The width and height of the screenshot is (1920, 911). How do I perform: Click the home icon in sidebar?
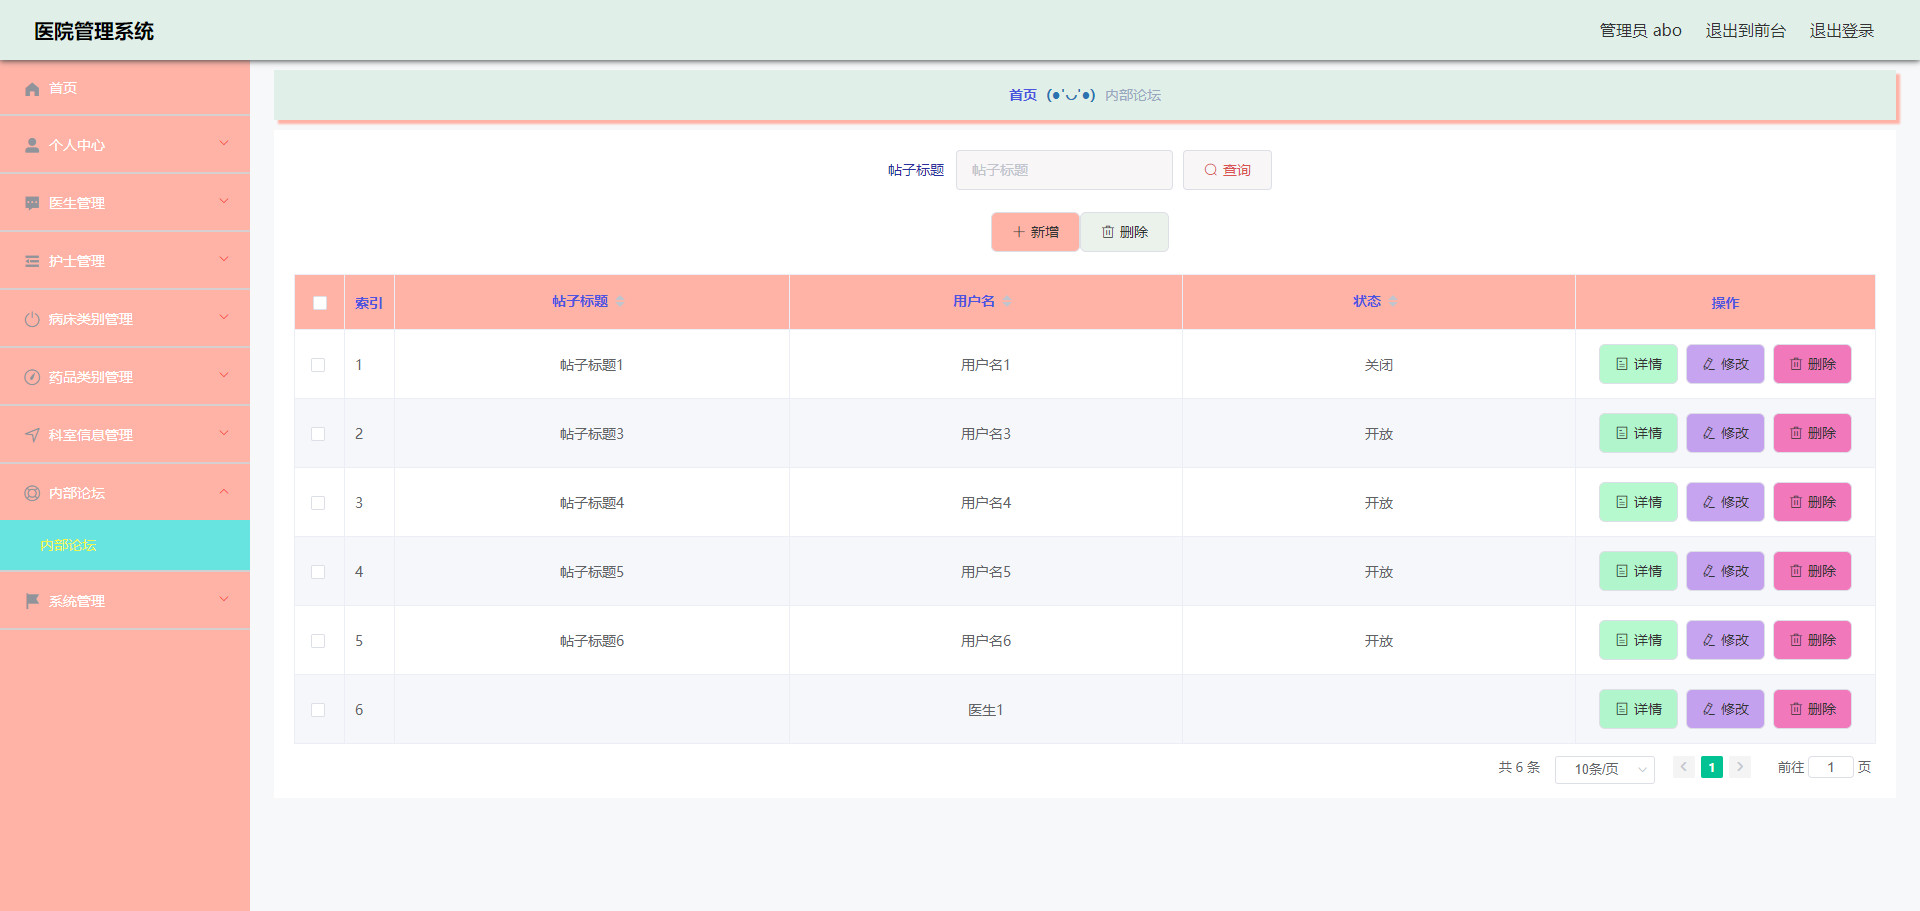point(32,89)
